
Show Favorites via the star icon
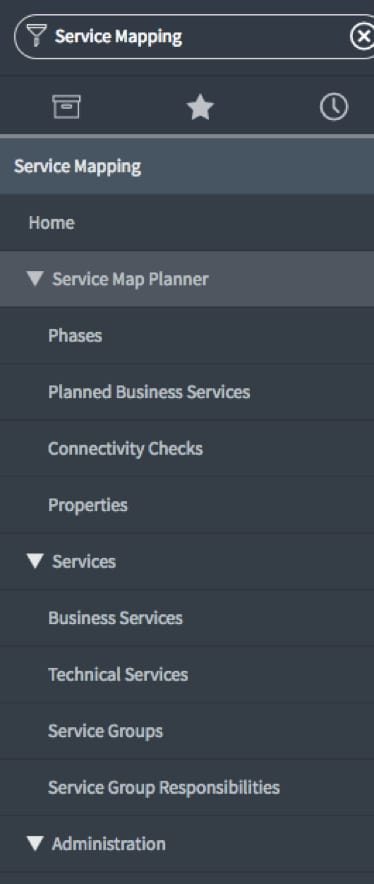click(x=200, y=107)
